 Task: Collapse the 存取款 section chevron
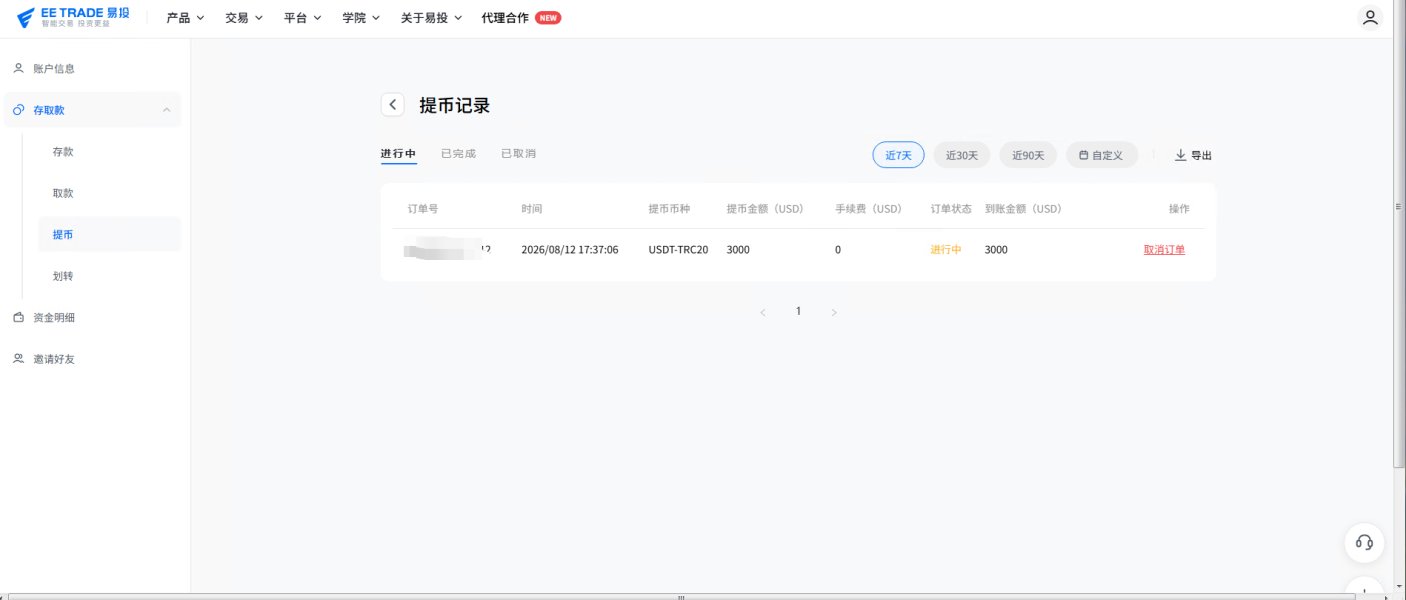click(166, 110)
